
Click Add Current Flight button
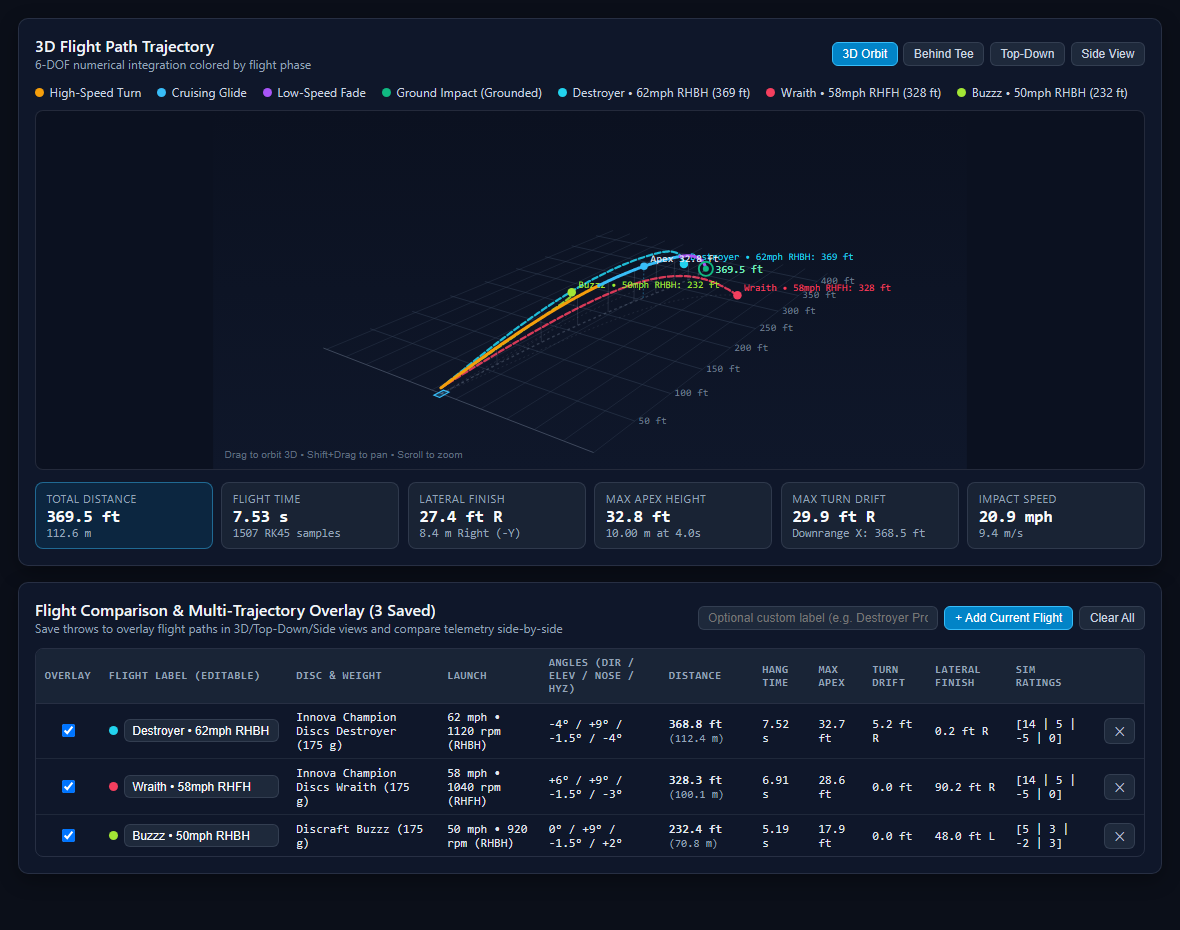(x=1008, y=618)
